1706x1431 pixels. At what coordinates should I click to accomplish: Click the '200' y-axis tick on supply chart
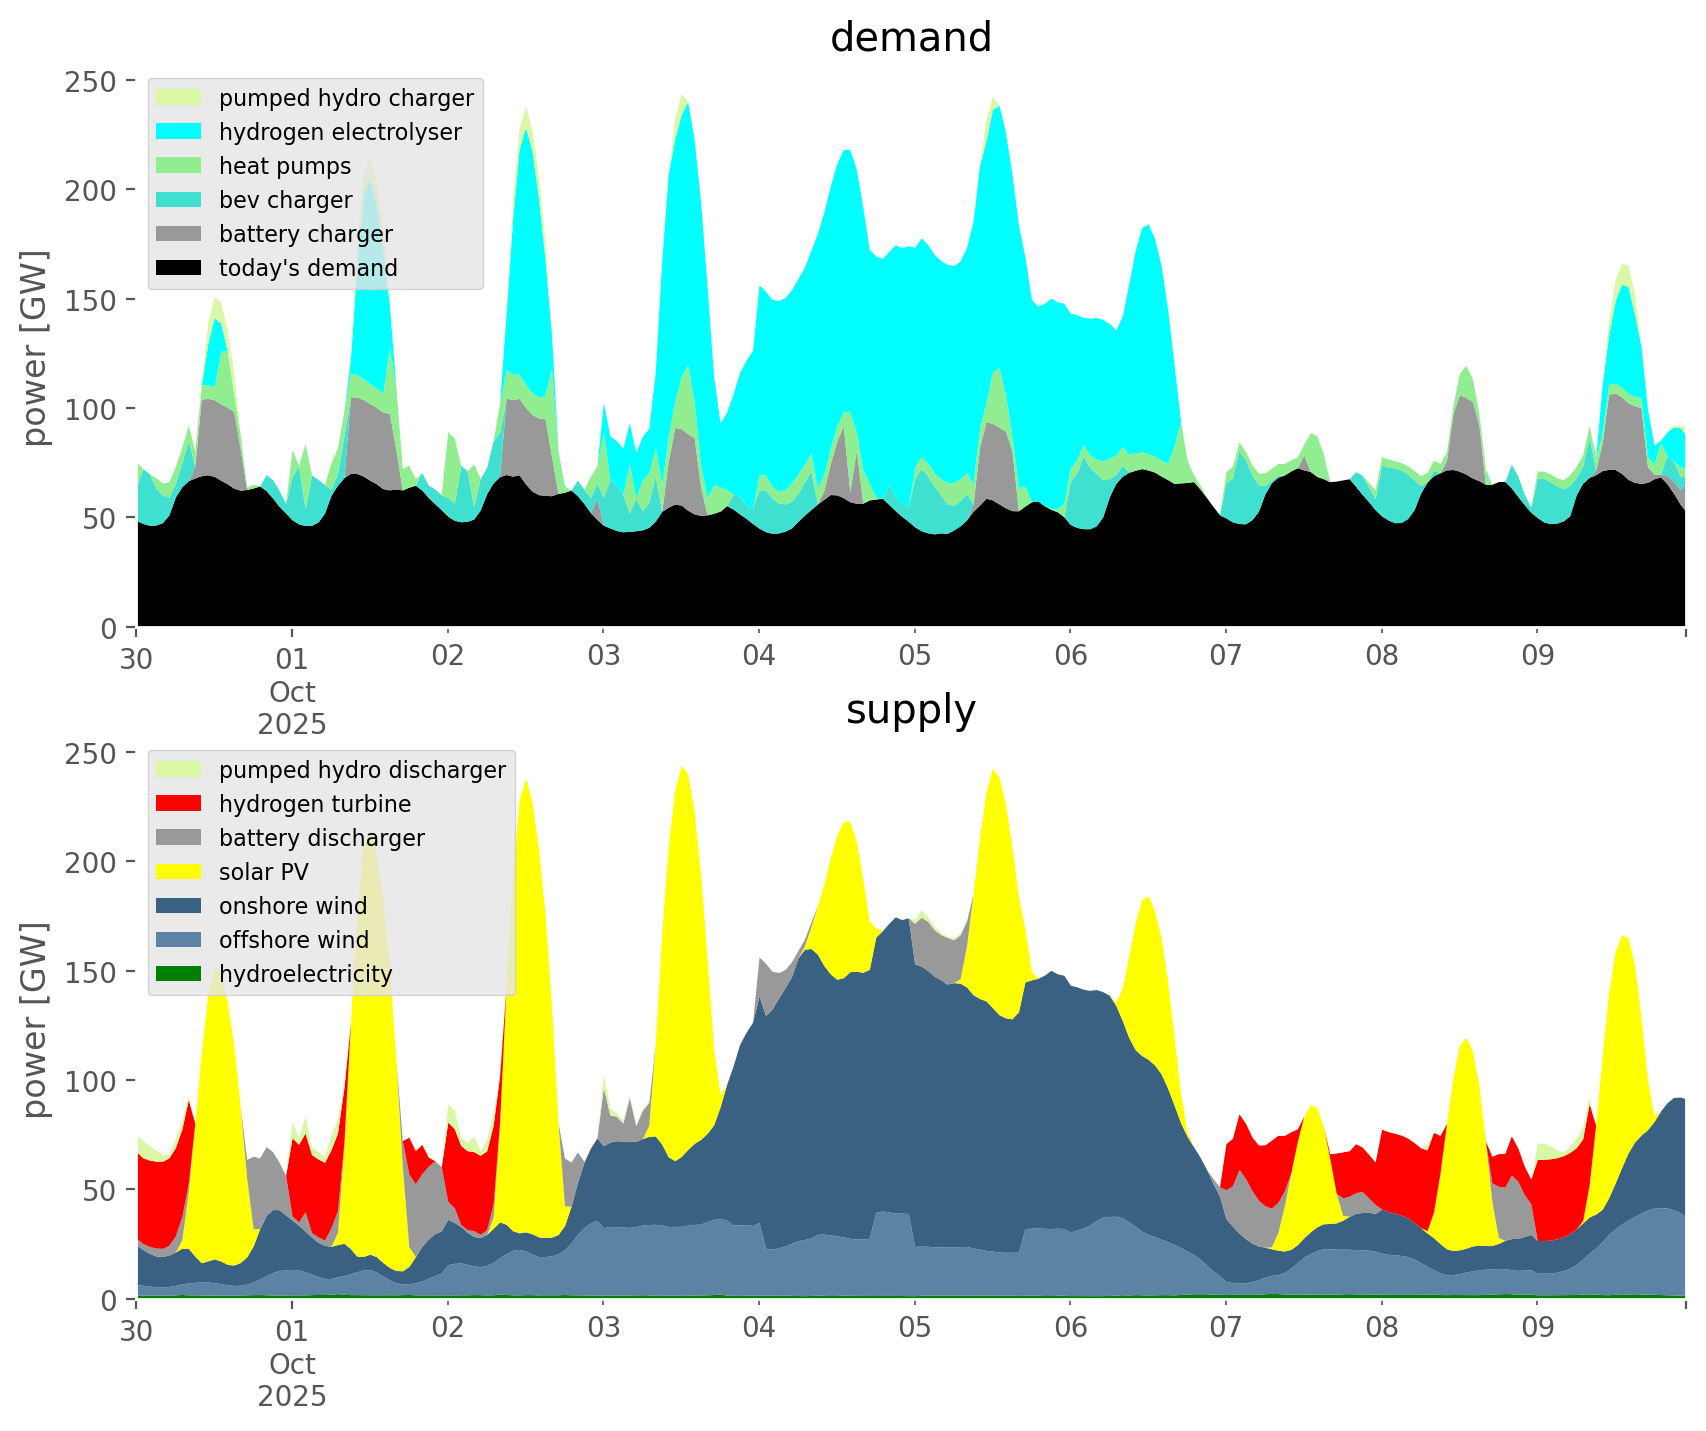coord(92,861)
